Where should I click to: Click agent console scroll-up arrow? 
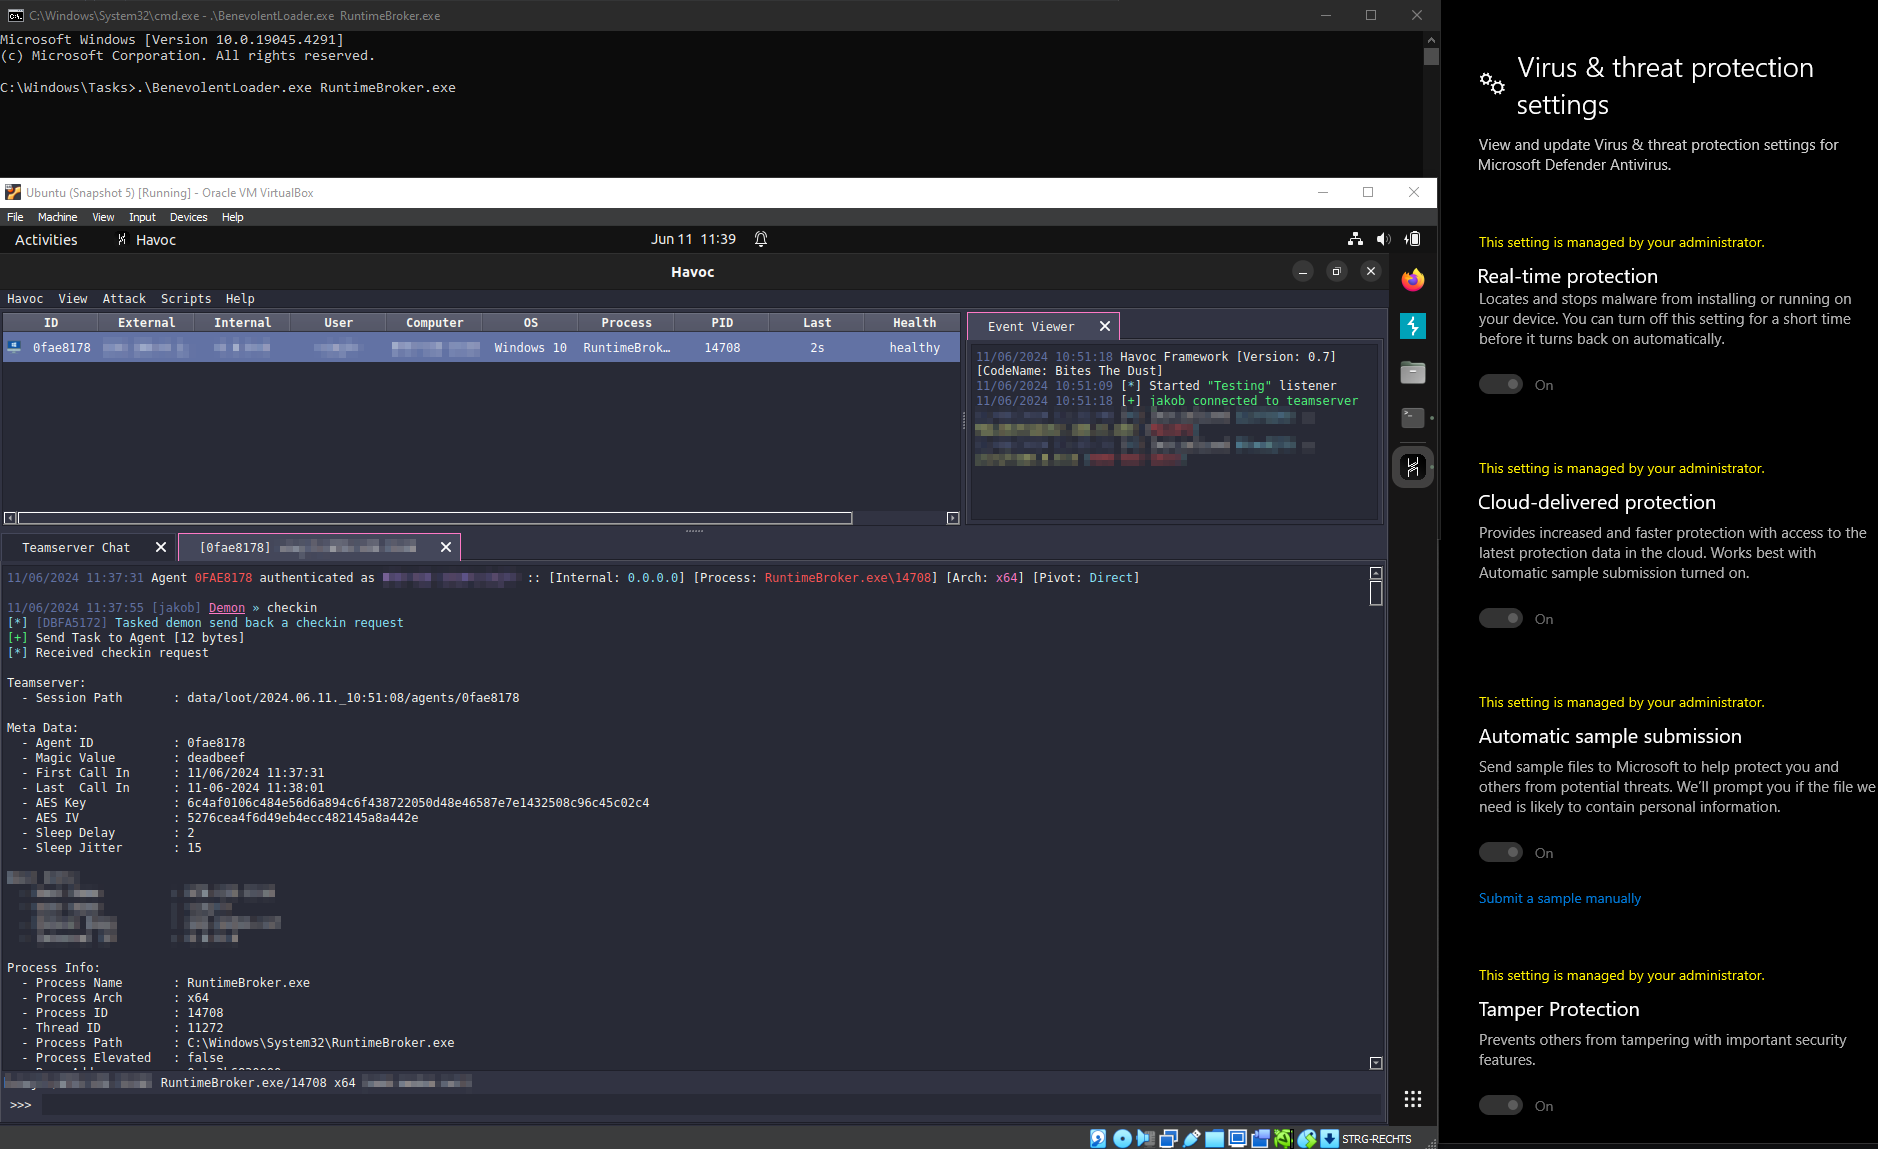pos(1376,573)
